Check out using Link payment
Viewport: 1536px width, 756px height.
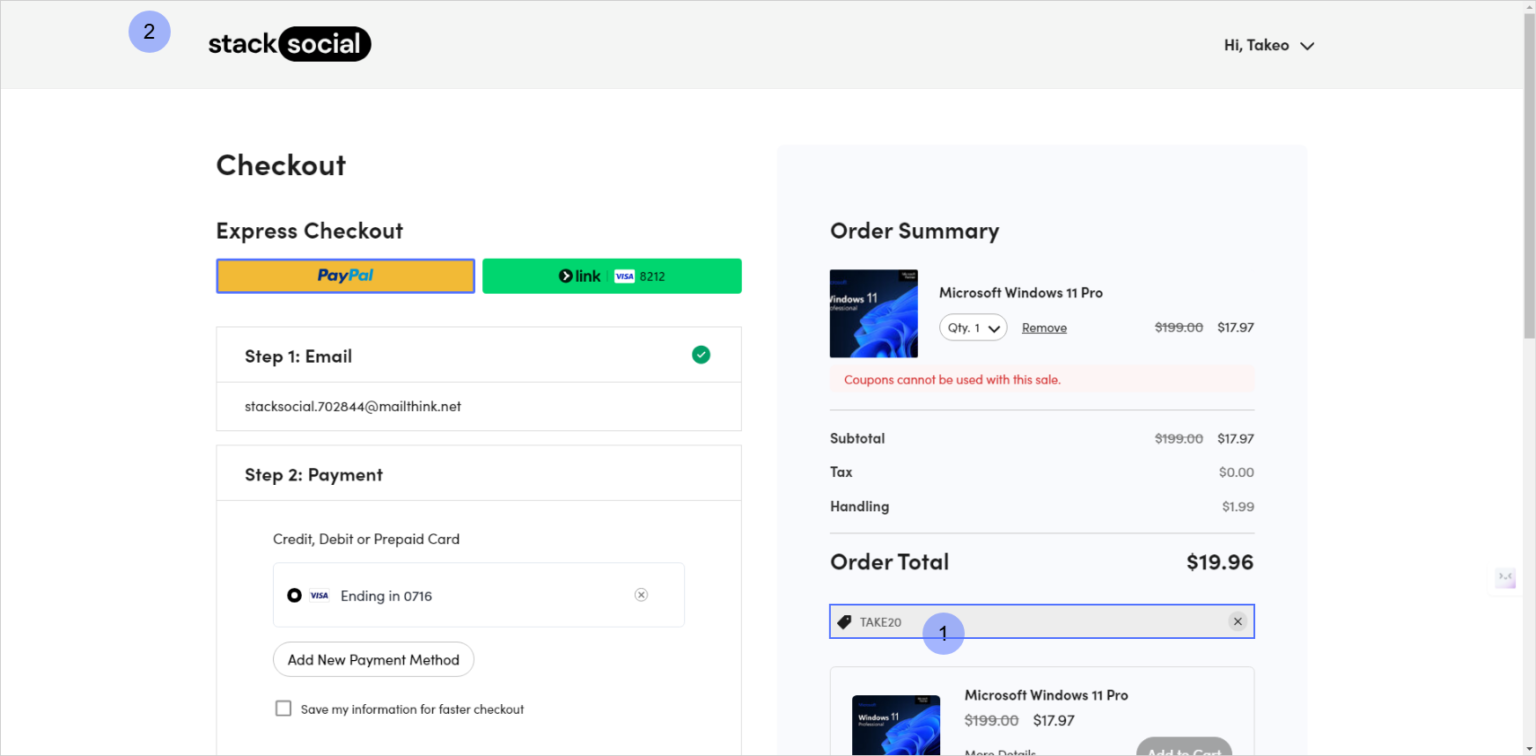click(x=611, y=276)
